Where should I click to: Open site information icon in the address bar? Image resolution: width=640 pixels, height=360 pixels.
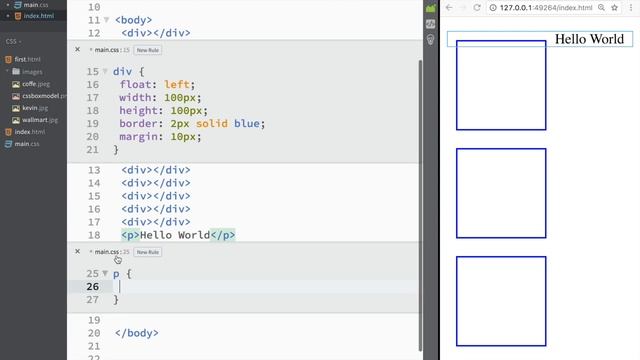[x=493, y=7]
